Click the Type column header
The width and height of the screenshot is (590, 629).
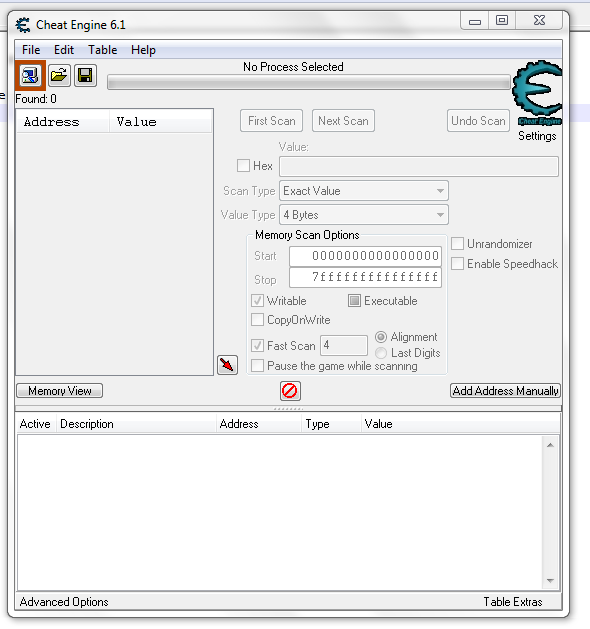[331, 424]
